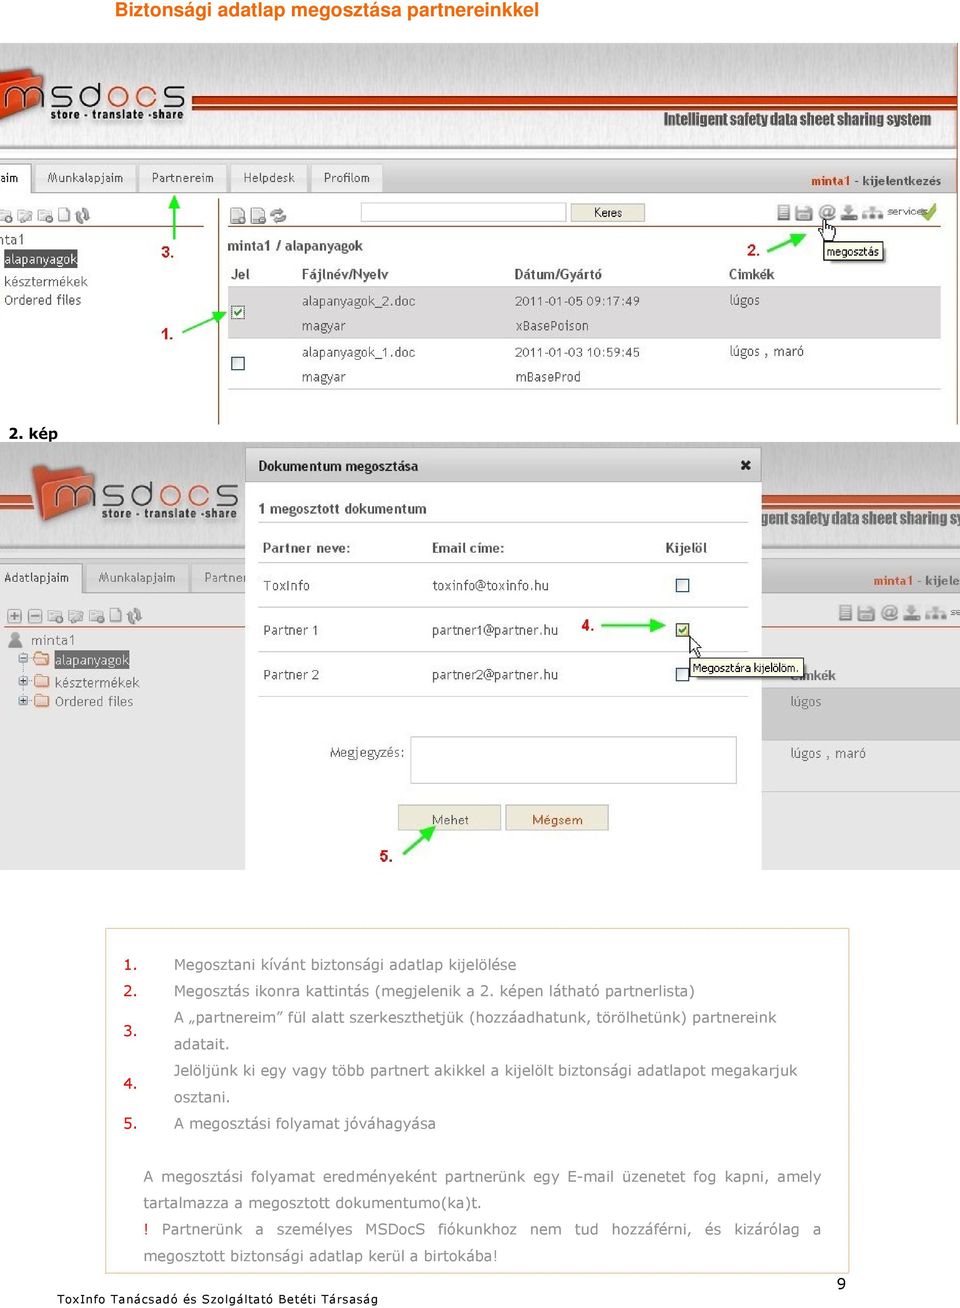This screenshot has width=960, height=1308.
Task: Click the email toxinfo@toxinfo.hu
Action: point(490,586)
